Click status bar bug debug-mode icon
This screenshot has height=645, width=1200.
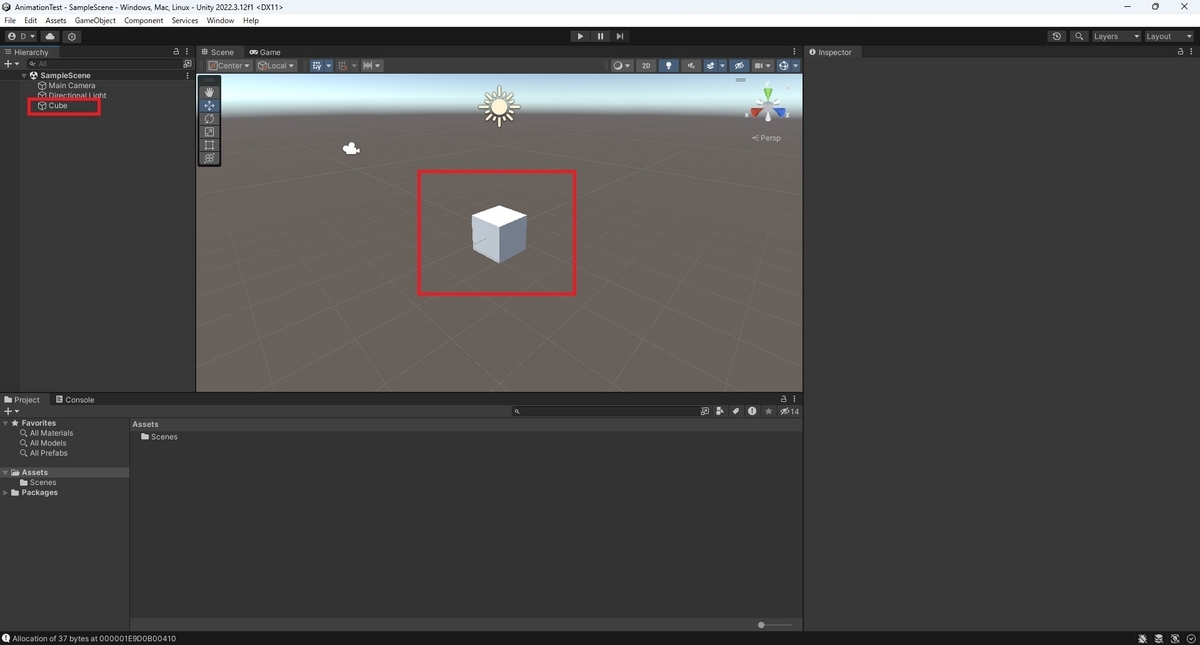pyautogui.click(x=1143, y=638)
